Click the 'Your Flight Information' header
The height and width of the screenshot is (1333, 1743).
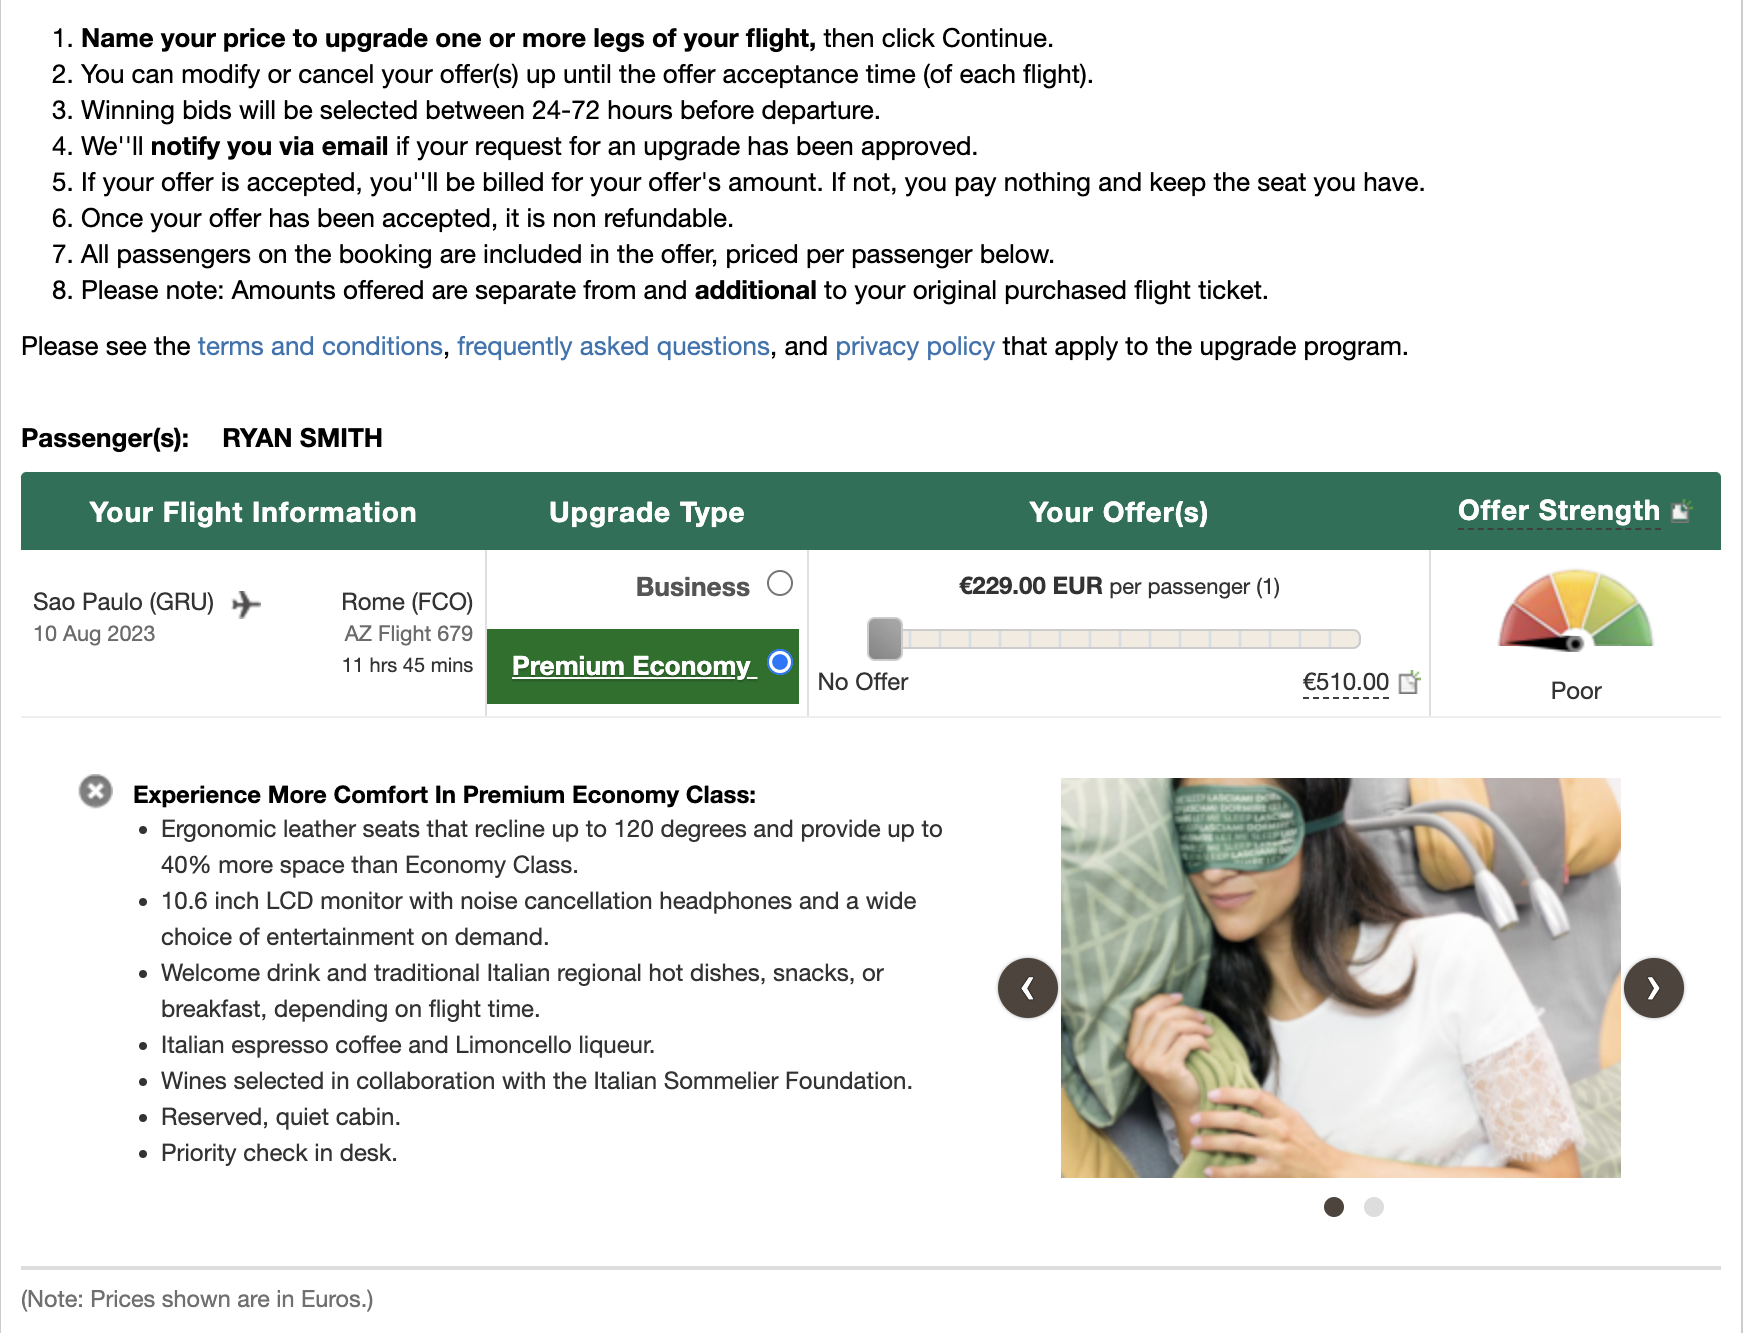(x=253, y=512)
